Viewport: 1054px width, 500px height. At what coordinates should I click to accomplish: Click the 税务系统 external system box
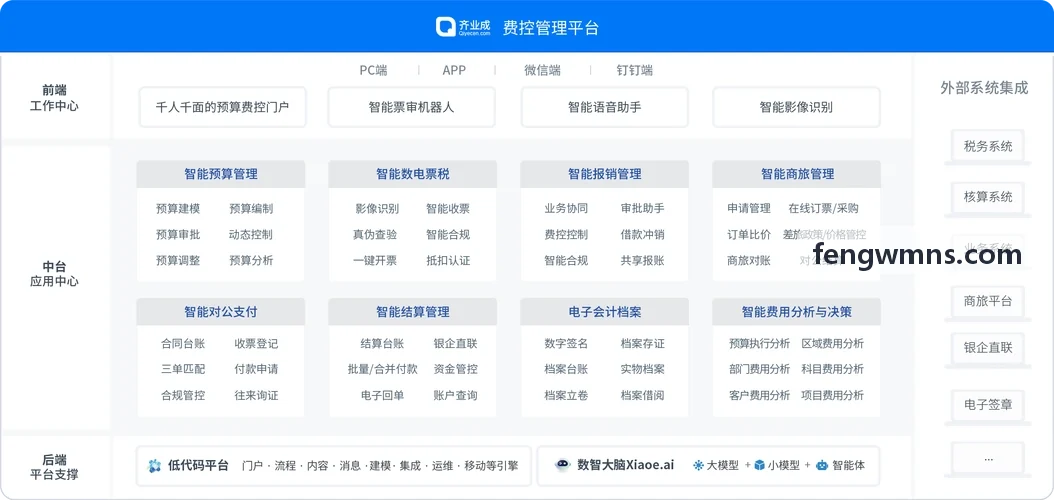click(x=987, y=146)
